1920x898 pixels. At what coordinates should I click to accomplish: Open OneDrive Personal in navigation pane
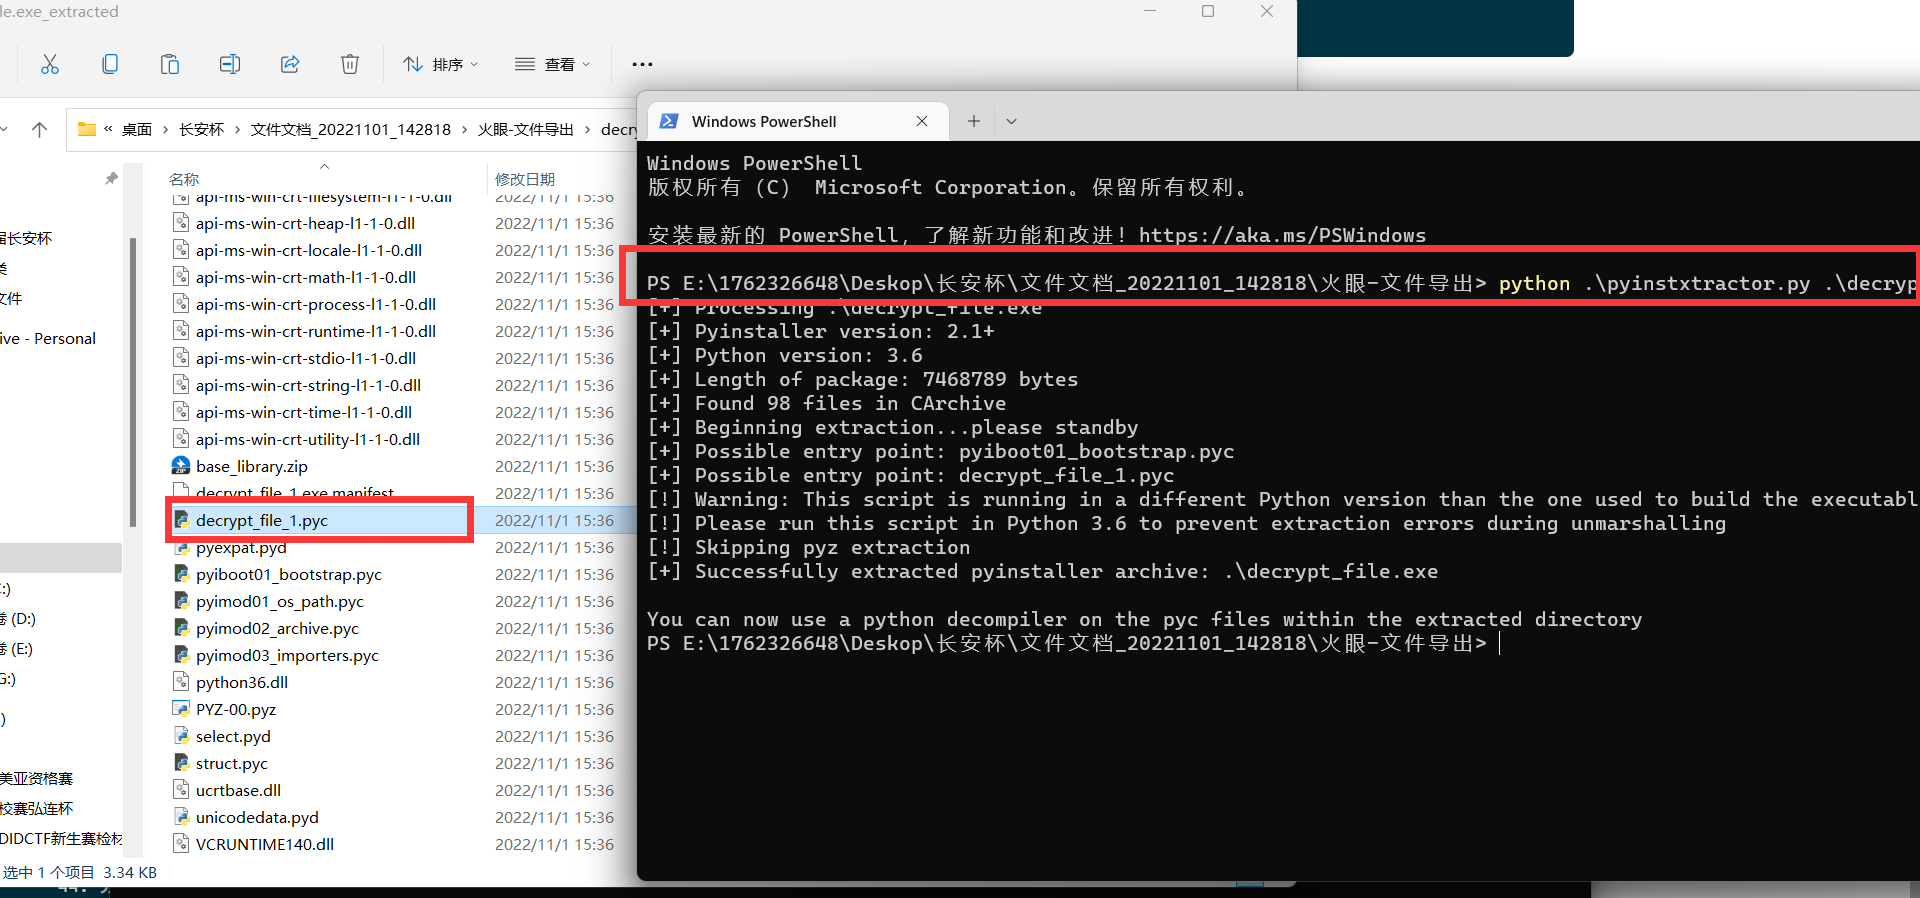click(48, 338)
